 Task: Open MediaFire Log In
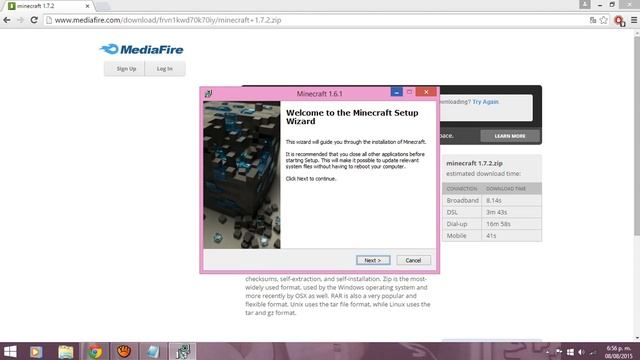click(x=165, y=69)
